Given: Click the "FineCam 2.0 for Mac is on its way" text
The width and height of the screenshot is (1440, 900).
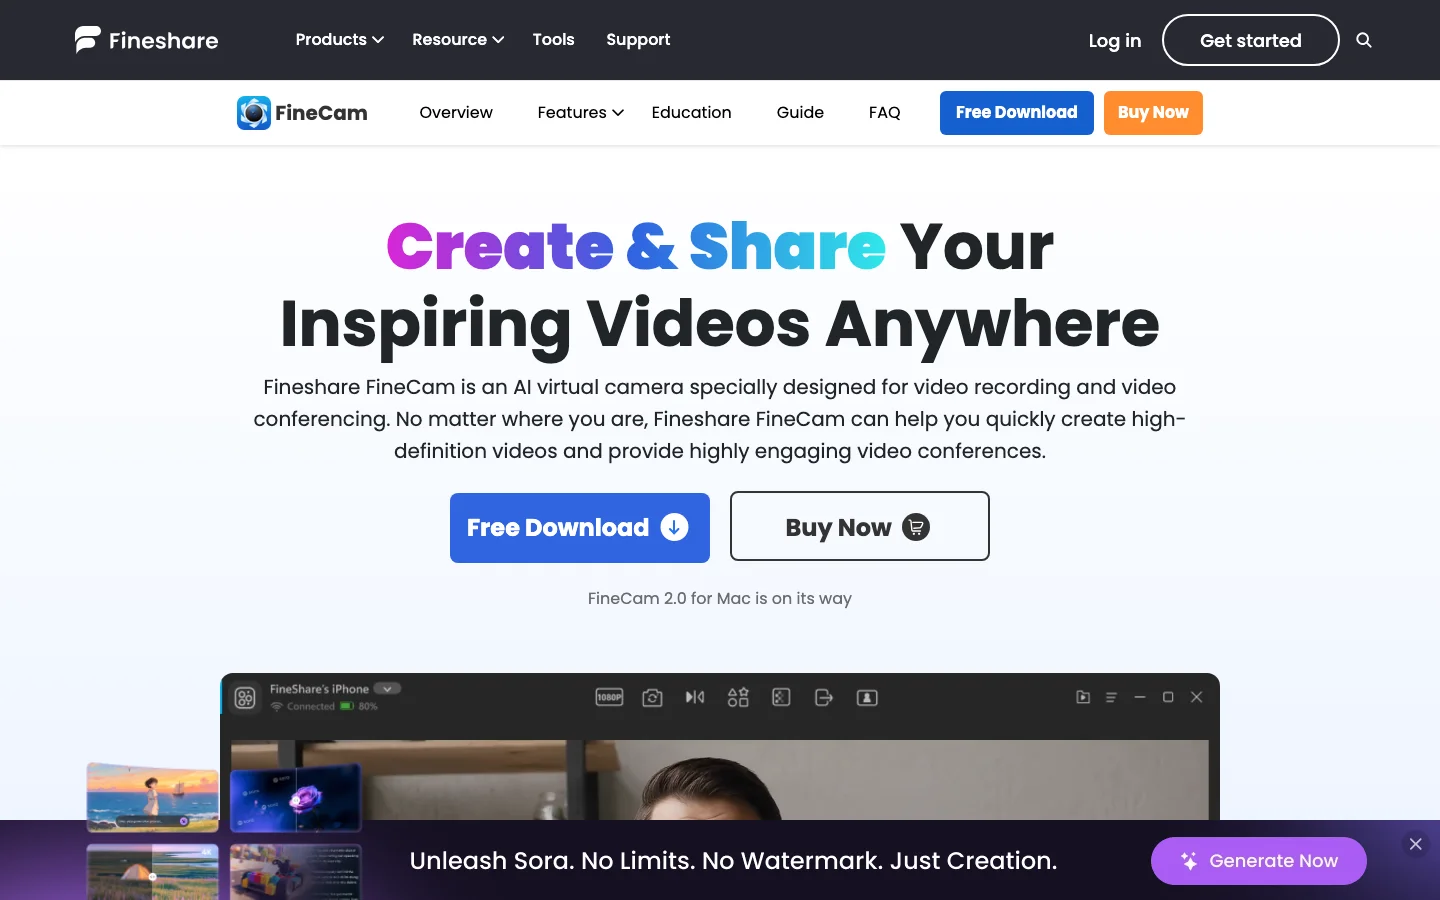Looking at the screenshot, I should (x=720, y=598).
